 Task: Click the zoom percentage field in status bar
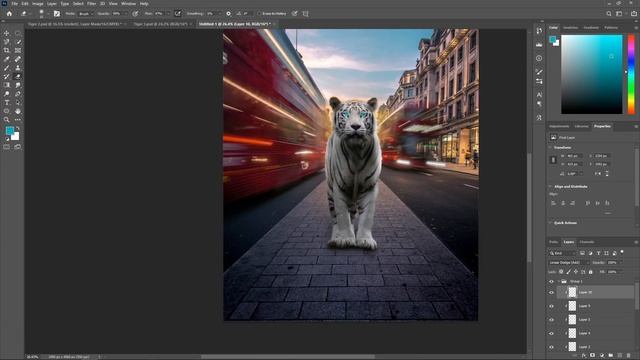coord(33,357)
